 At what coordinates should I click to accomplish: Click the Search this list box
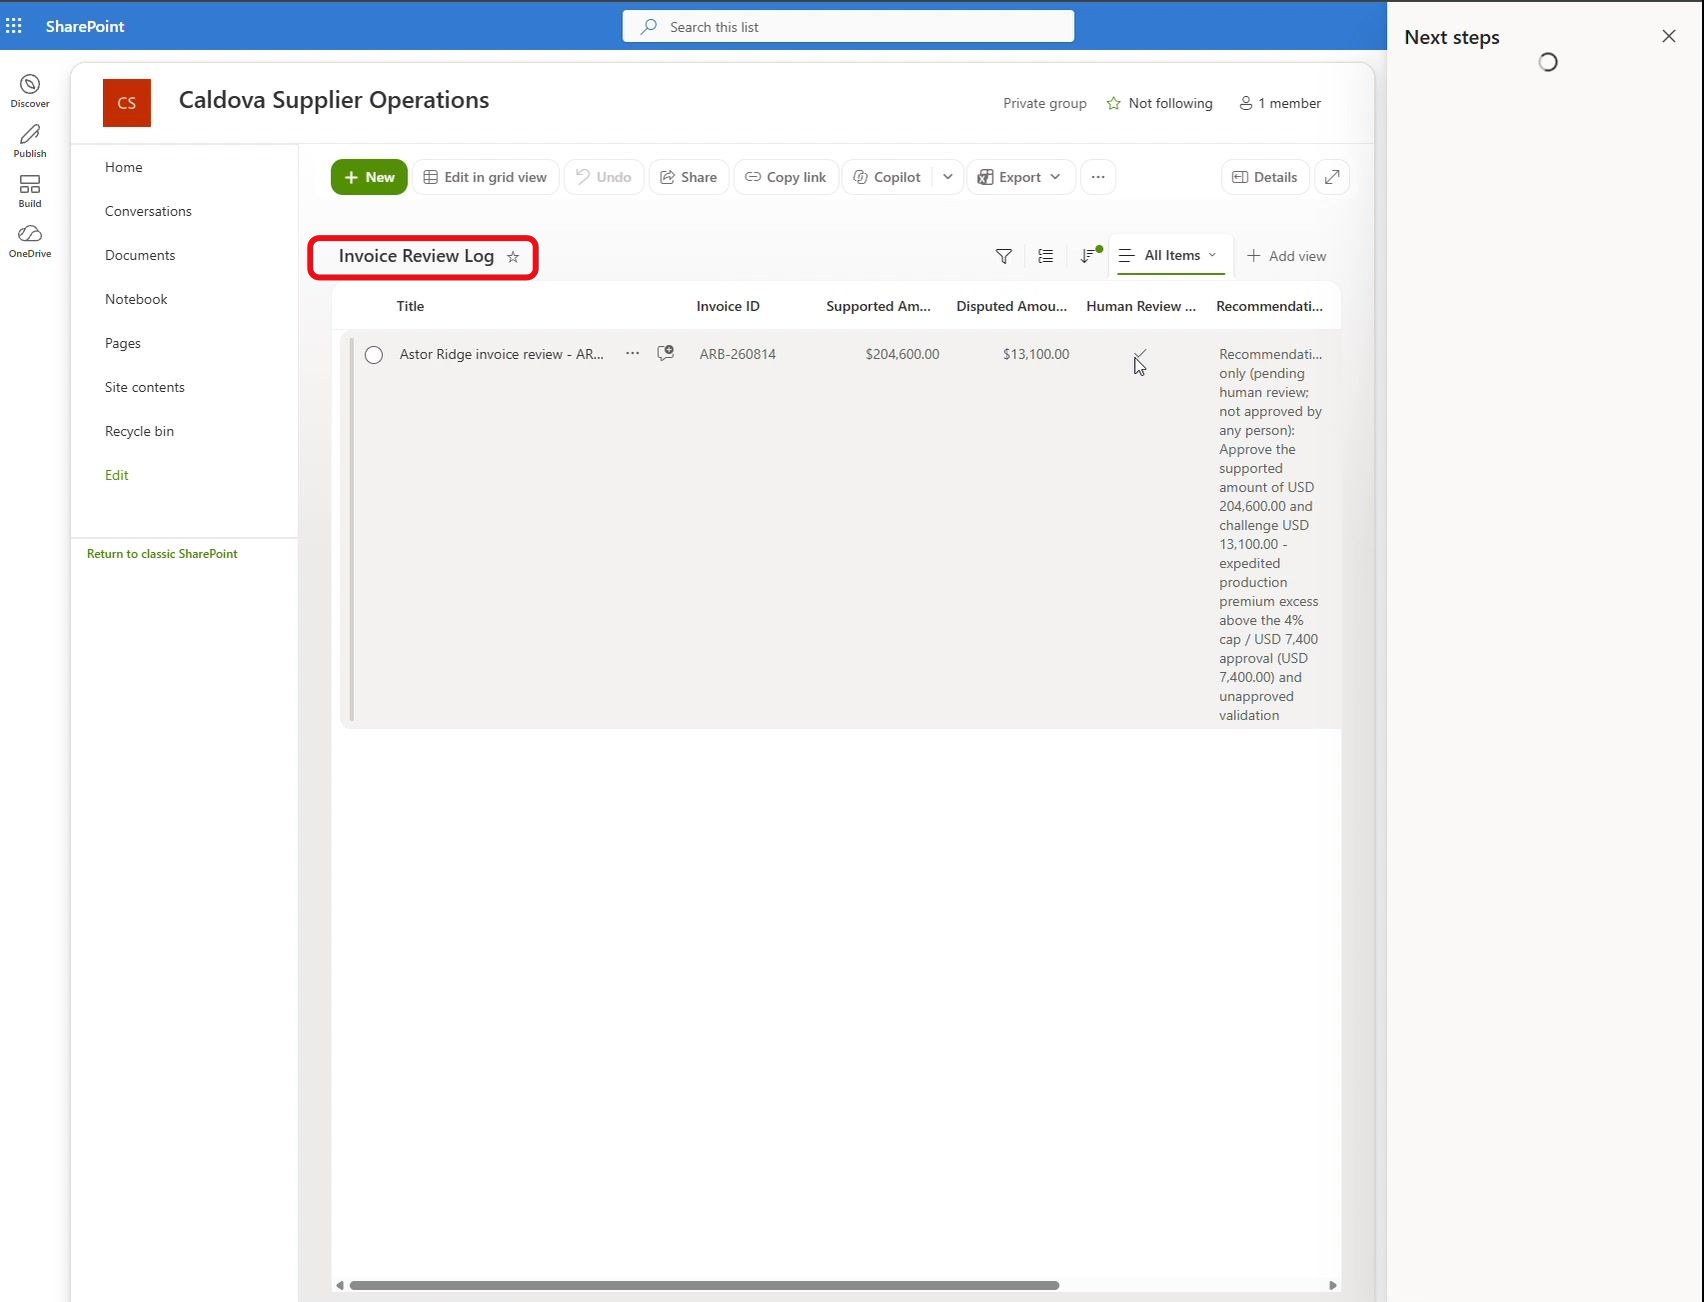tap(848, 26)
